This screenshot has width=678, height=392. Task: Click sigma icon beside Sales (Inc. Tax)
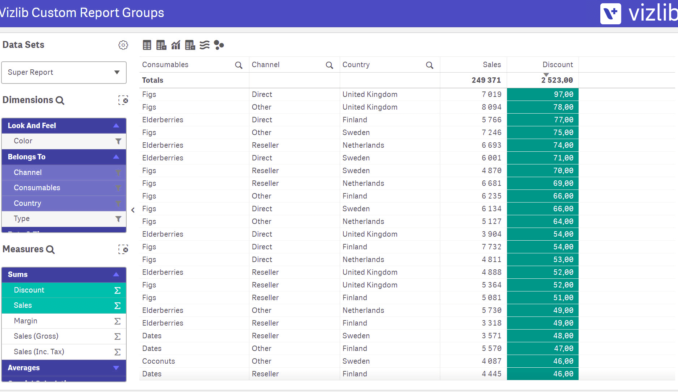117,352
